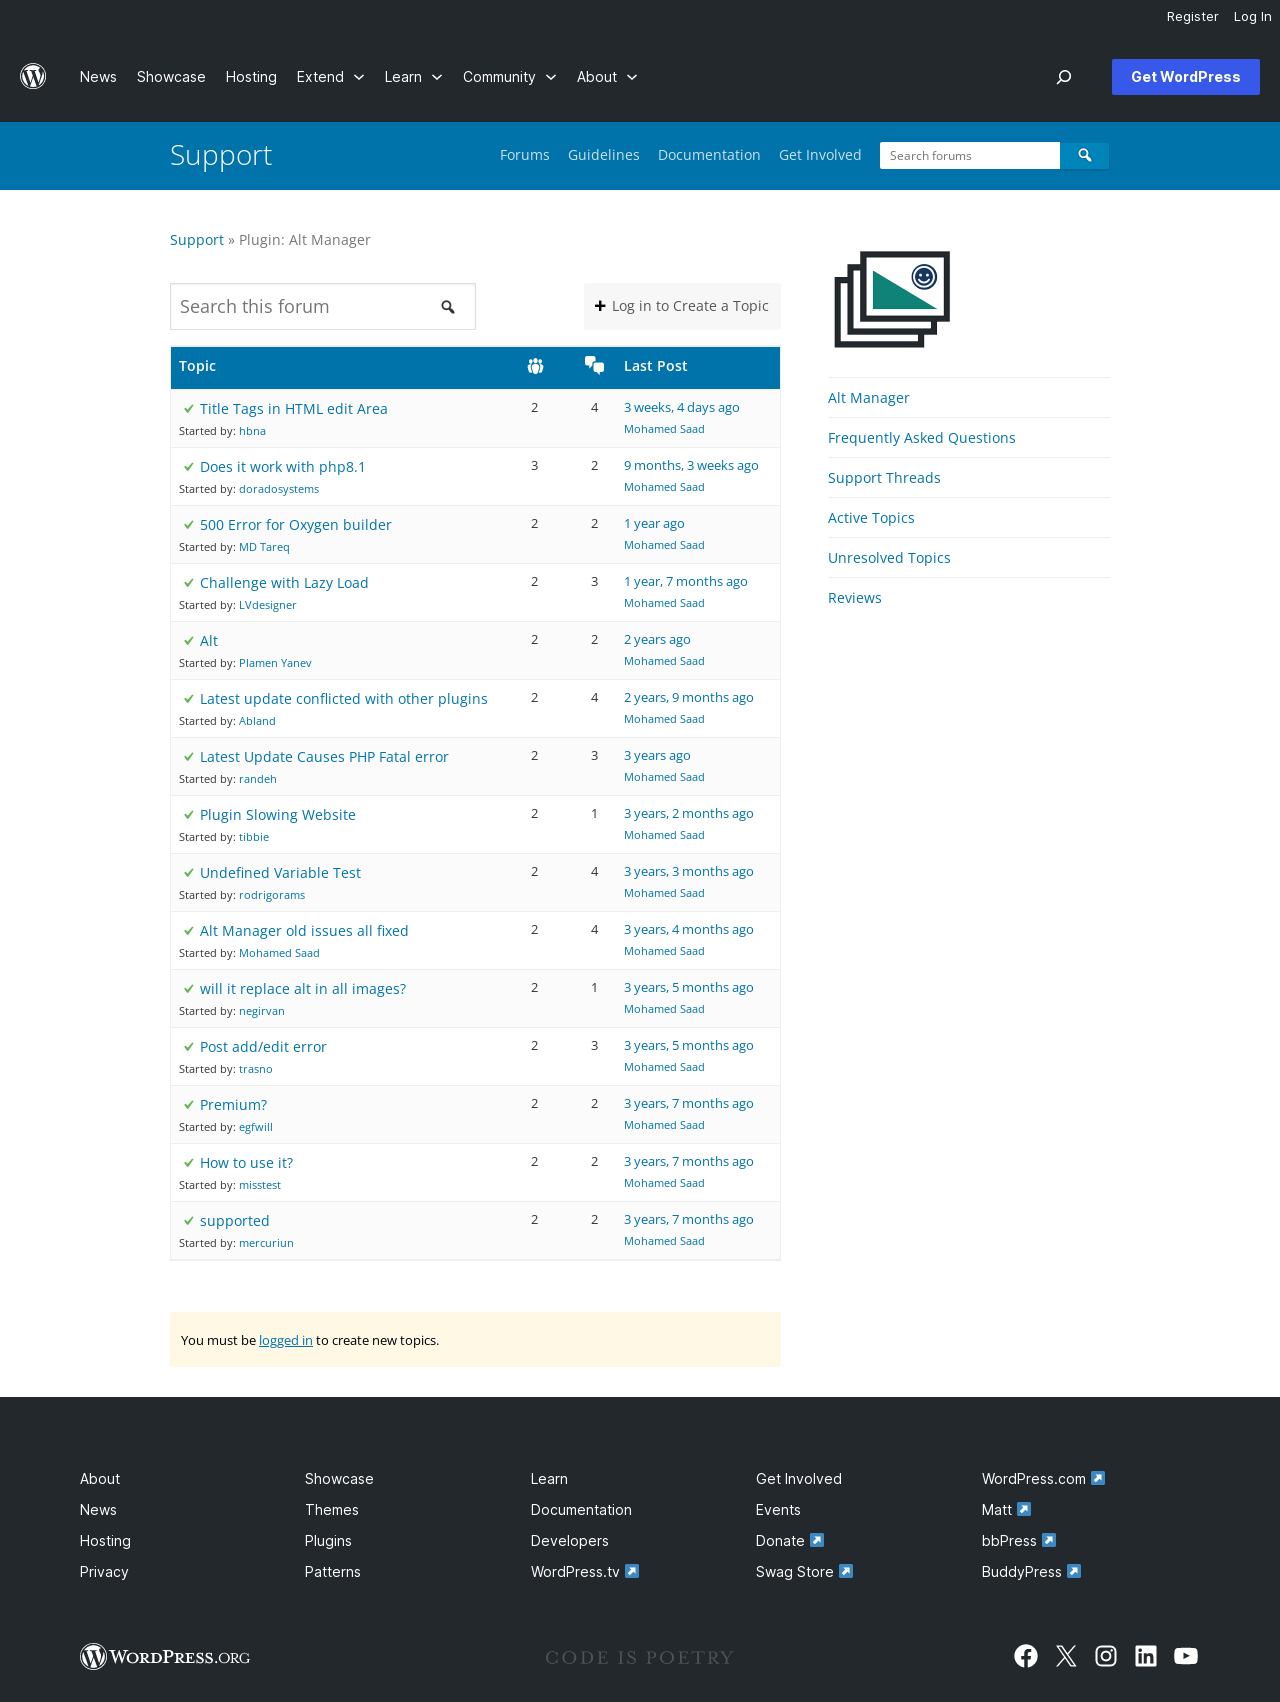Image resolution: width=1280 pixels, height=1702 pixels.
Task: Open the Instagram icon in footer
Action: tap(1106, 1656)
